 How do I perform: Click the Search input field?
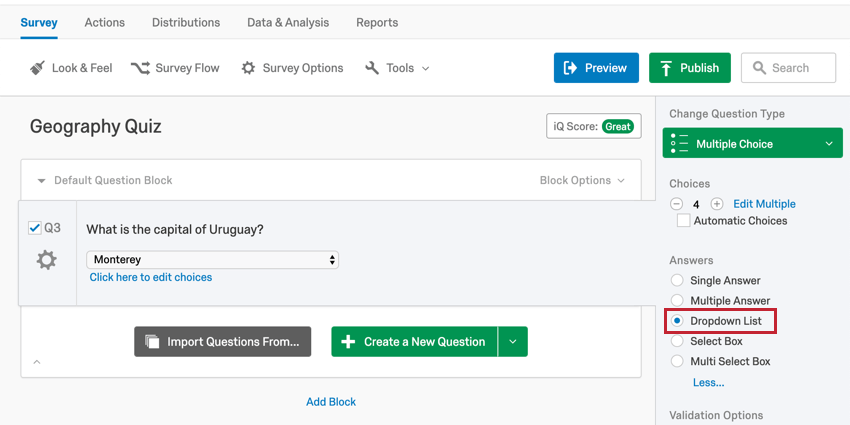[x=788, y=68]
